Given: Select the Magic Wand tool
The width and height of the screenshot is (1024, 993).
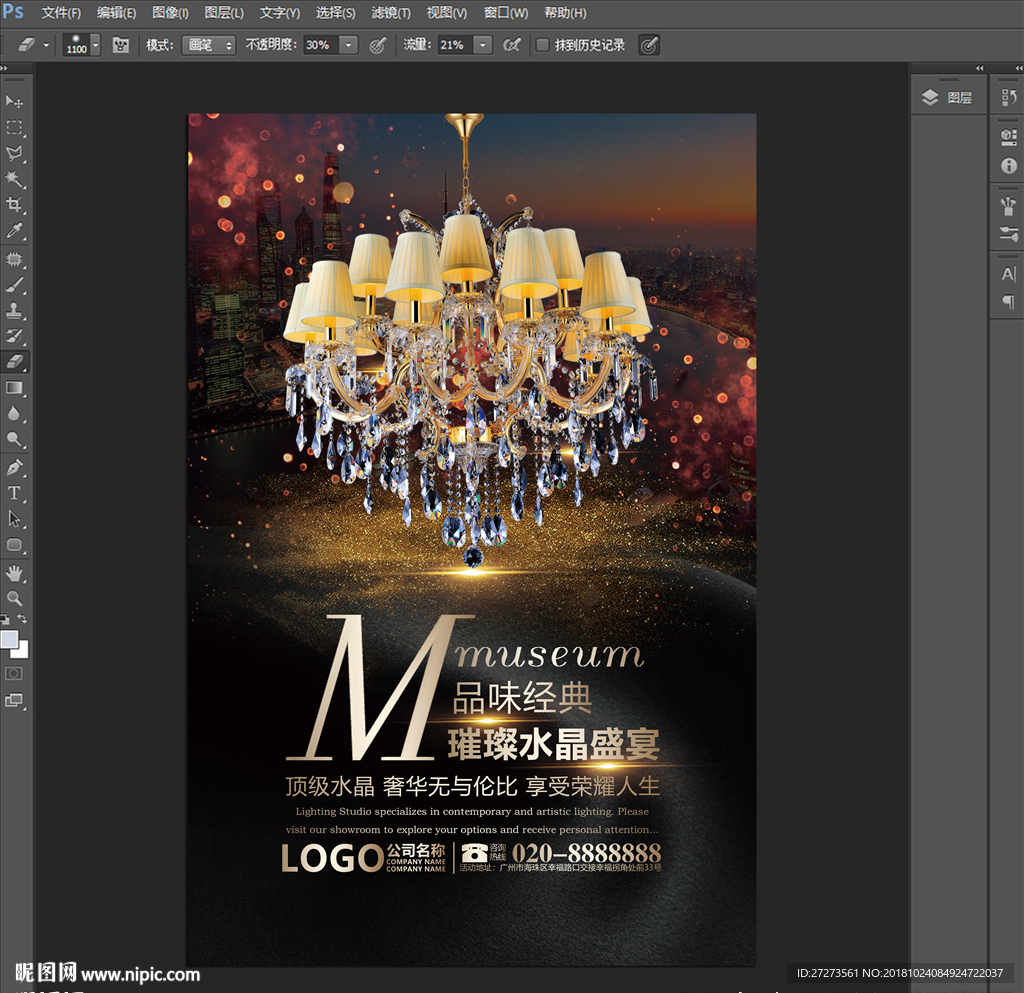Looking at the screenshot, I should (x=15, y=180).
